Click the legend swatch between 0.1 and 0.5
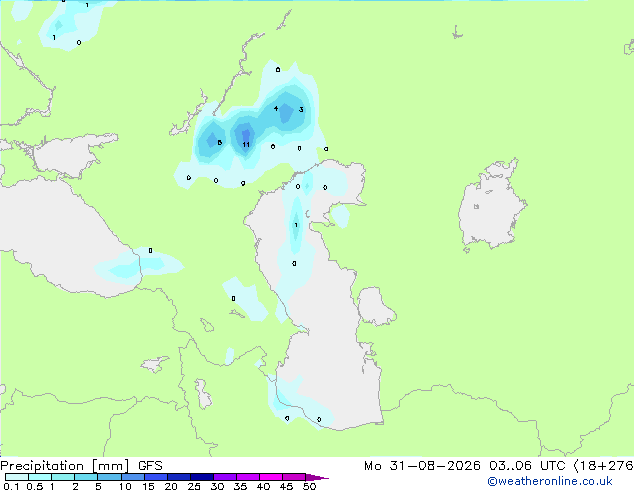 pos(17,477)
